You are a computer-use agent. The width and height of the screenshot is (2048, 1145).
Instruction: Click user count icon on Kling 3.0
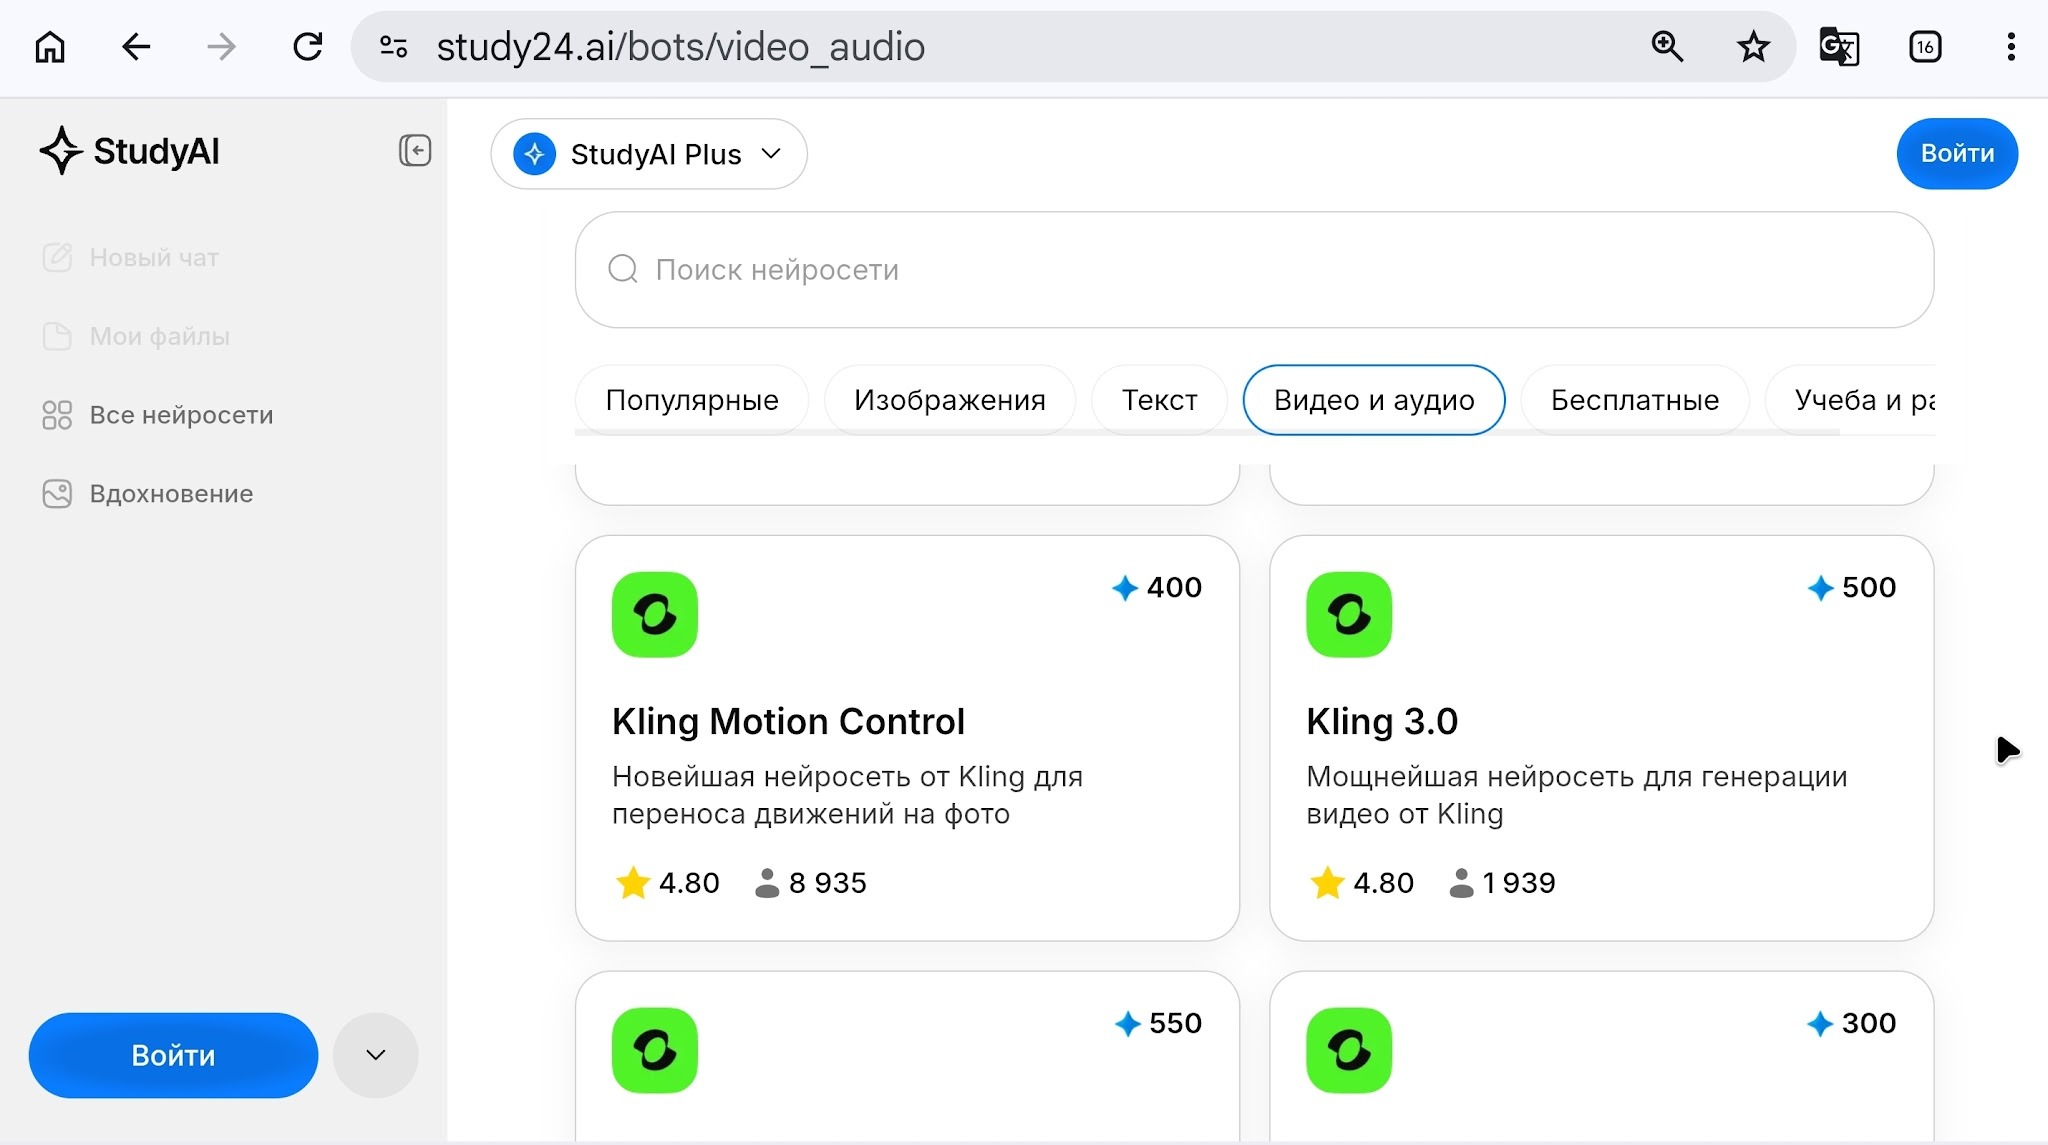[1461, 883]
